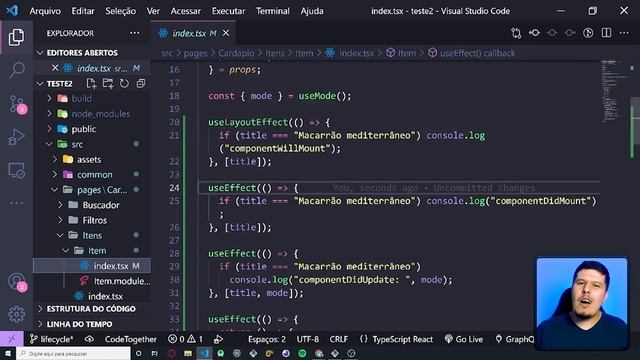
Task: Collapse all folders in TESTE2 explorer
Action: pos(141,84)
